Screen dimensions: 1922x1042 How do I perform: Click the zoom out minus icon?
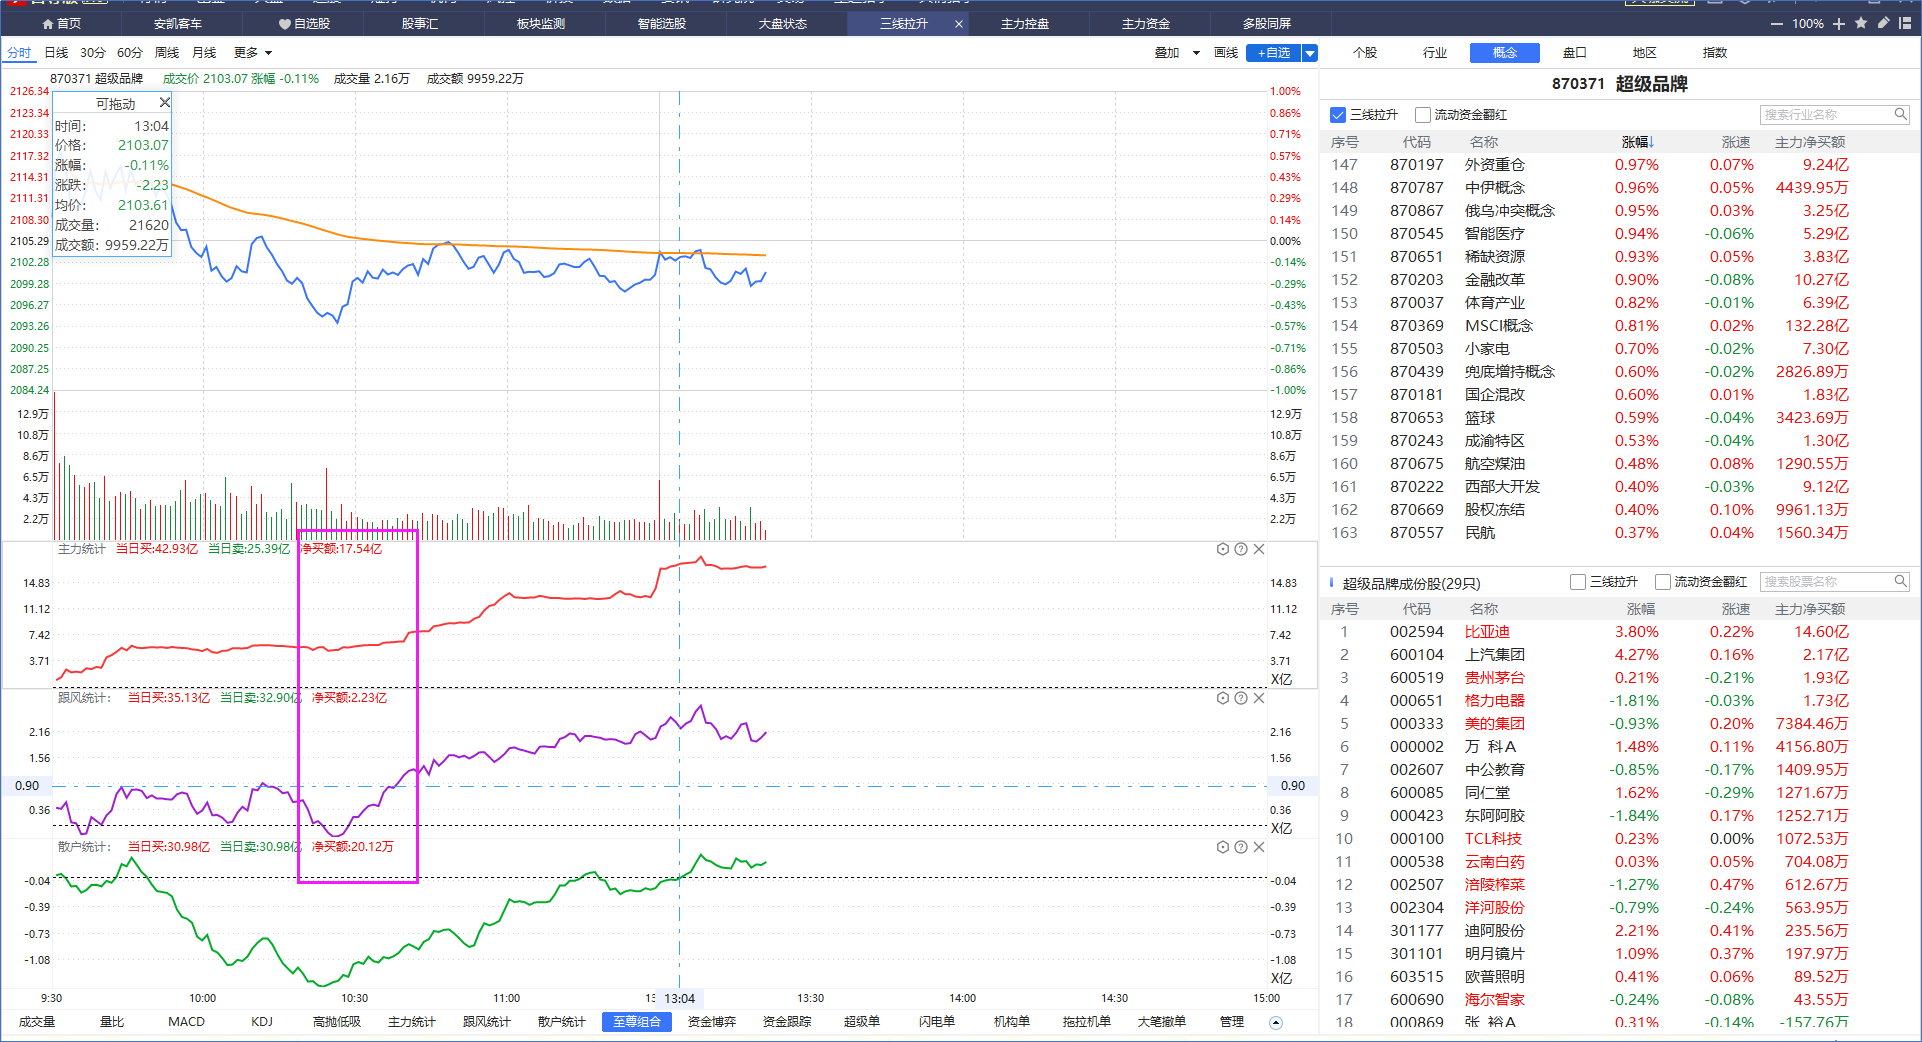(1776, 24)
